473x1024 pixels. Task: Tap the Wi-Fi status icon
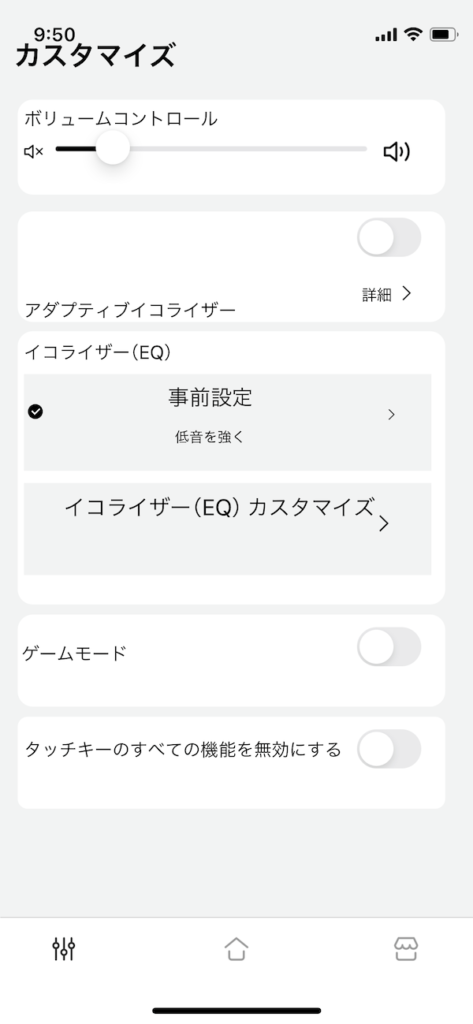[x=413, y=34]
